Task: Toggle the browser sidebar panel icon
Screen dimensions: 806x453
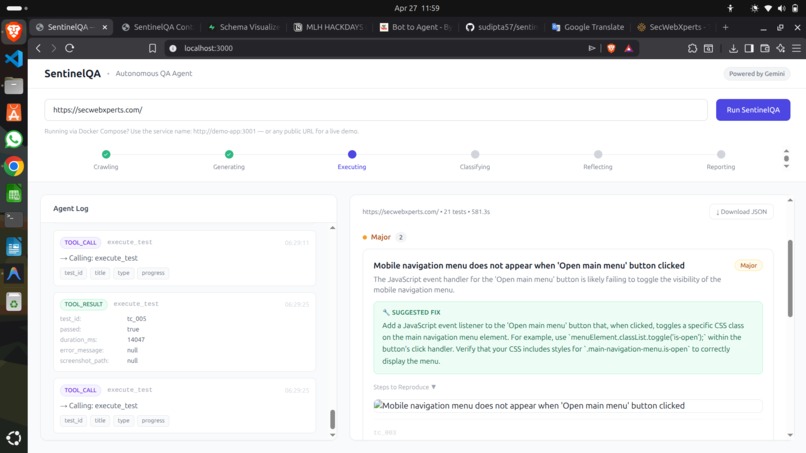Action: [x=749, y=48]
